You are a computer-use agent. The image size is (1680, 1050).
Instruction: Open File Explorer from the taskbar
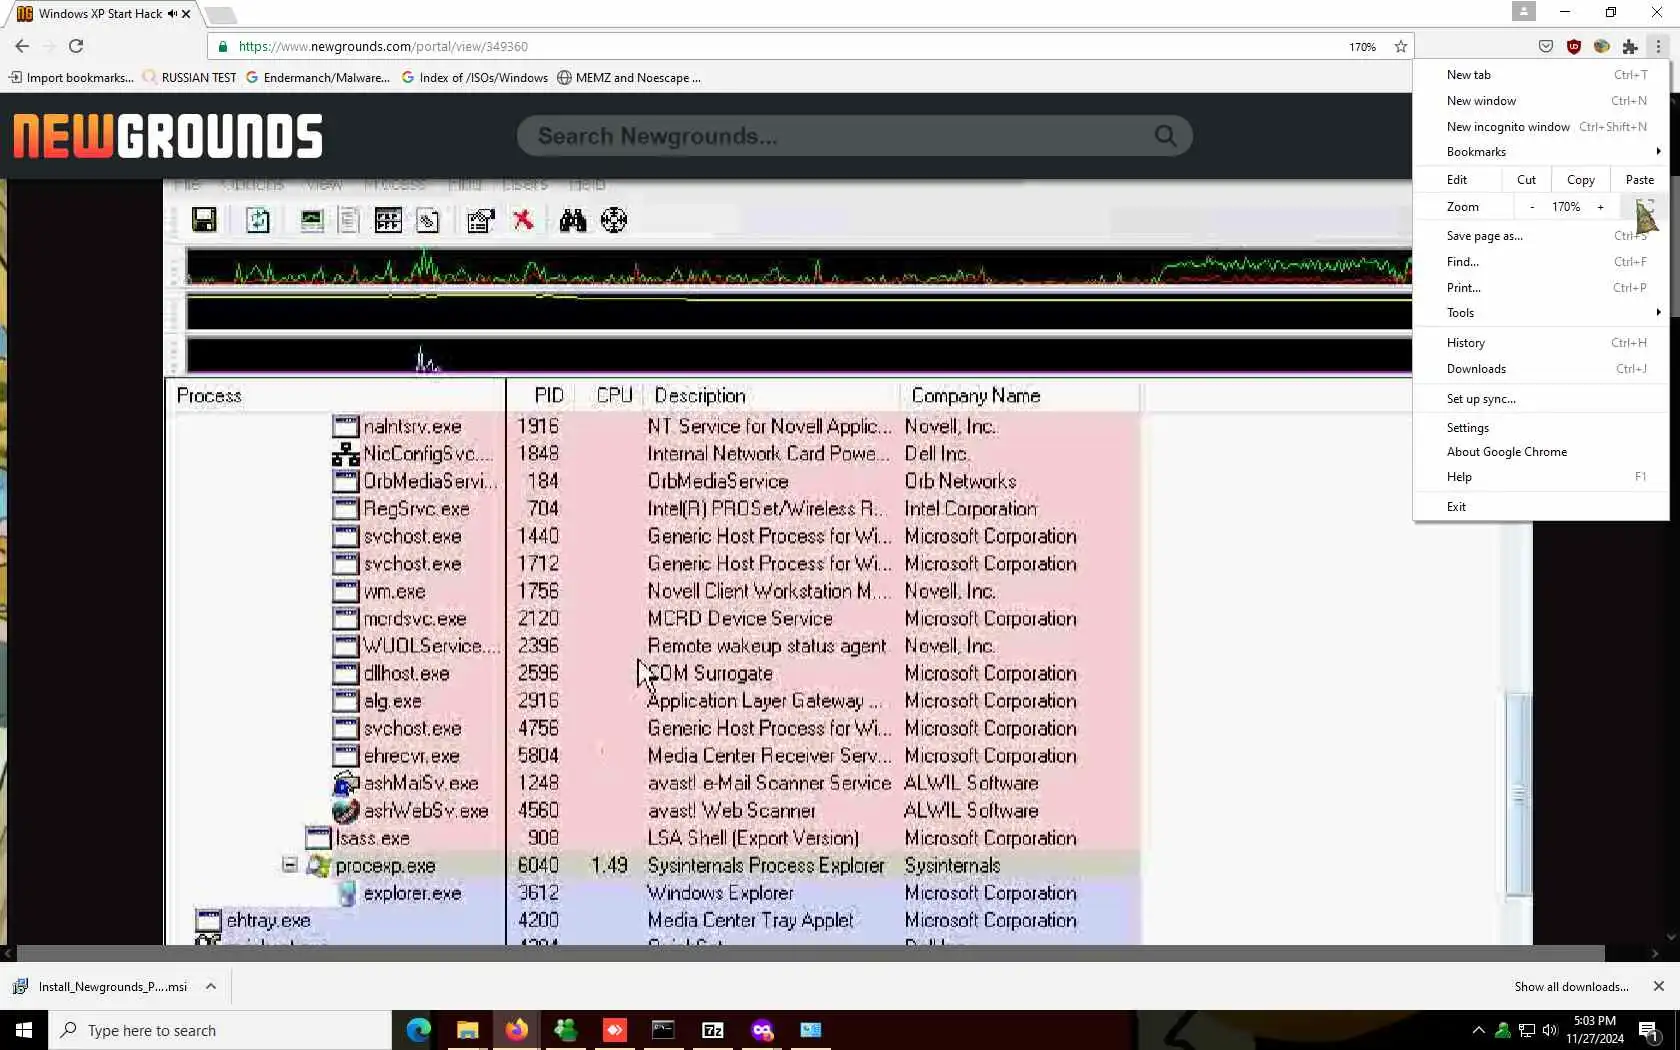click(467, 1030)
